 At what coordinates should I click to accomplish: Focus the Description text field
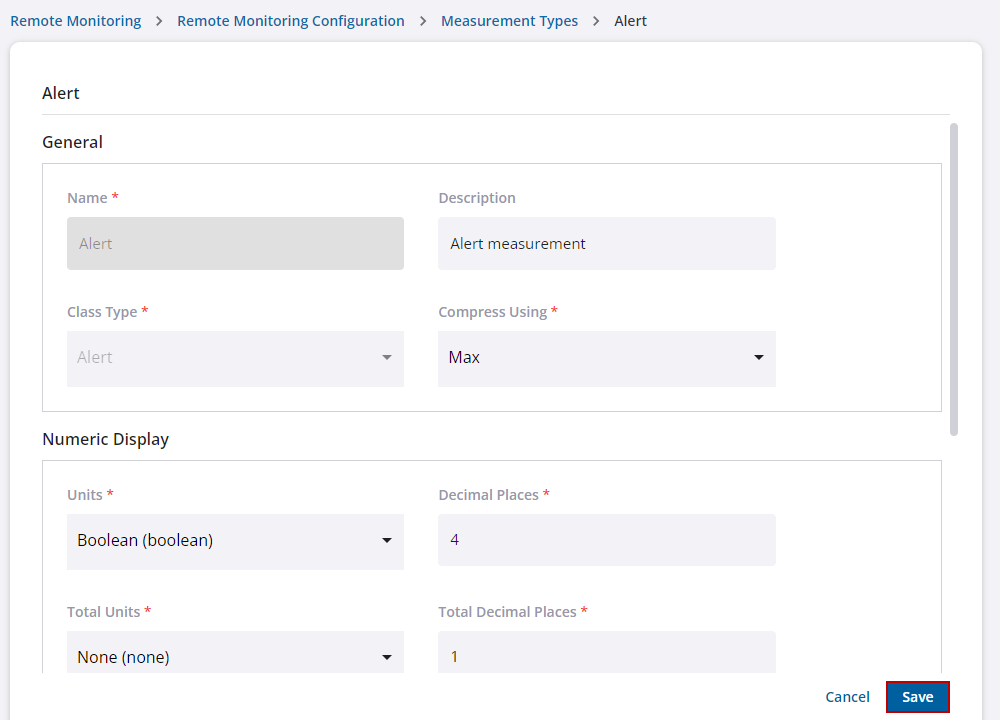(606, 244)
